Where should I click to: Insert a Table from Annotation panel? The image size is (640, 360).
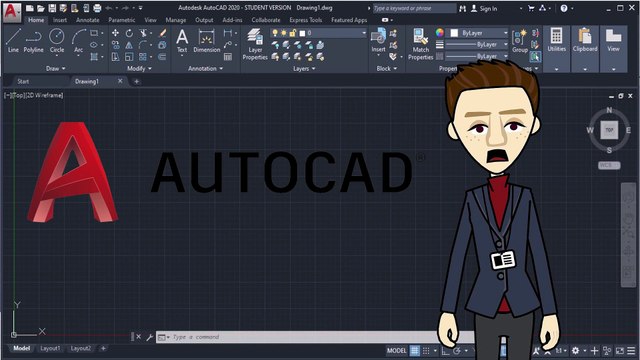tap(228, 57)
